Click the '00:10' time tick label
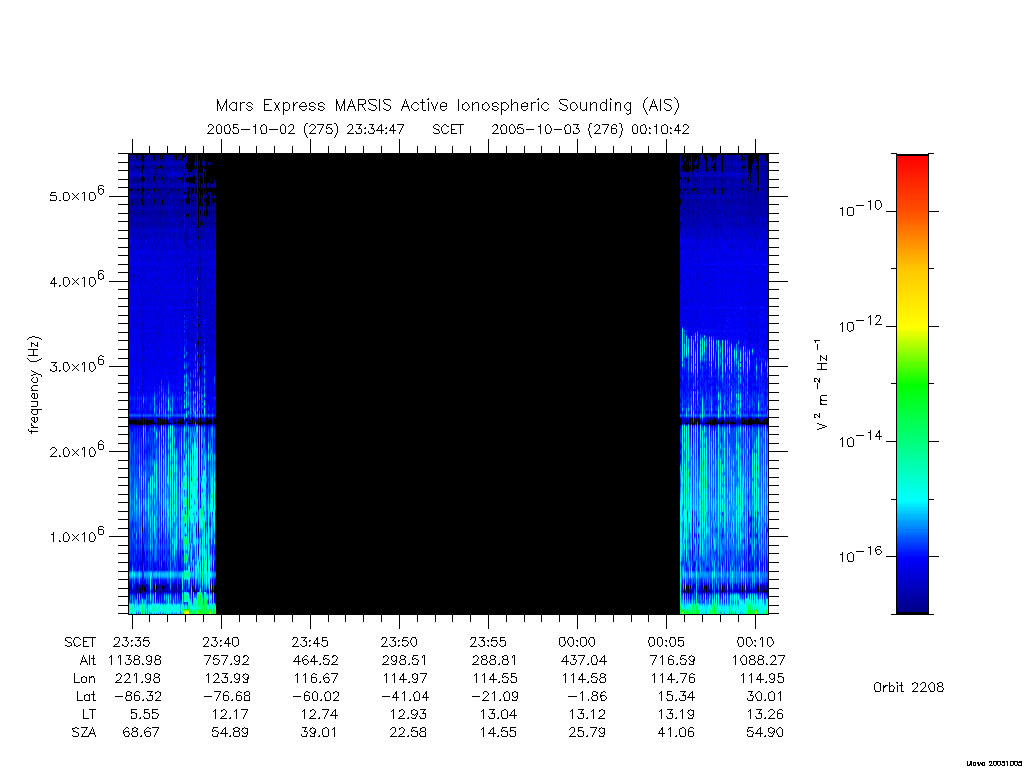The width and height of the screenshot is (1024, 768). pos(756,642)
